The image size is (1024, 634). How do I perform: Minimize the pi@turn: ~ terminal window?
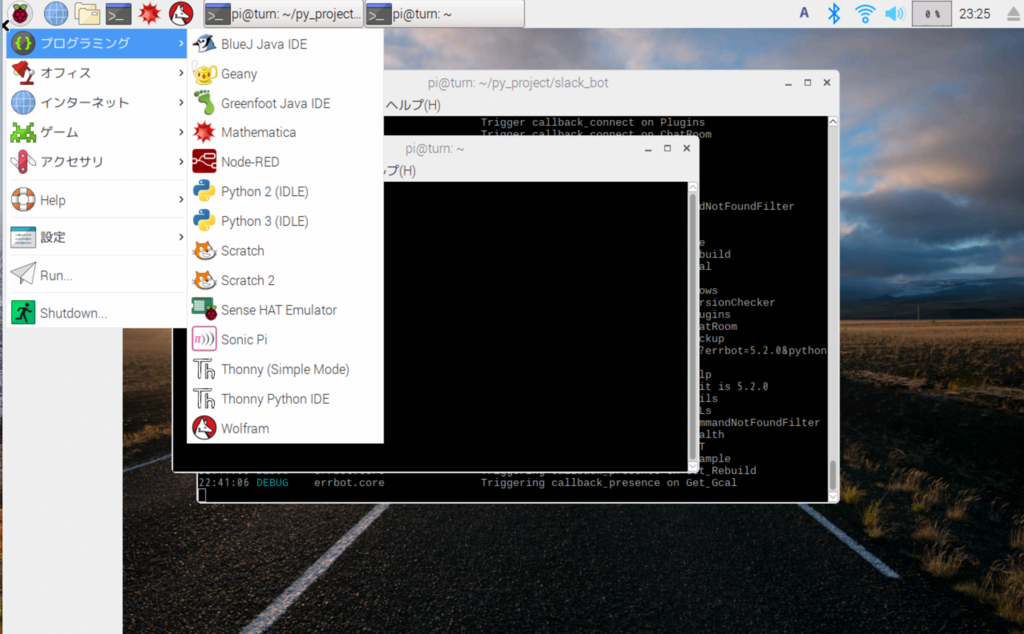tap(648, 149)
